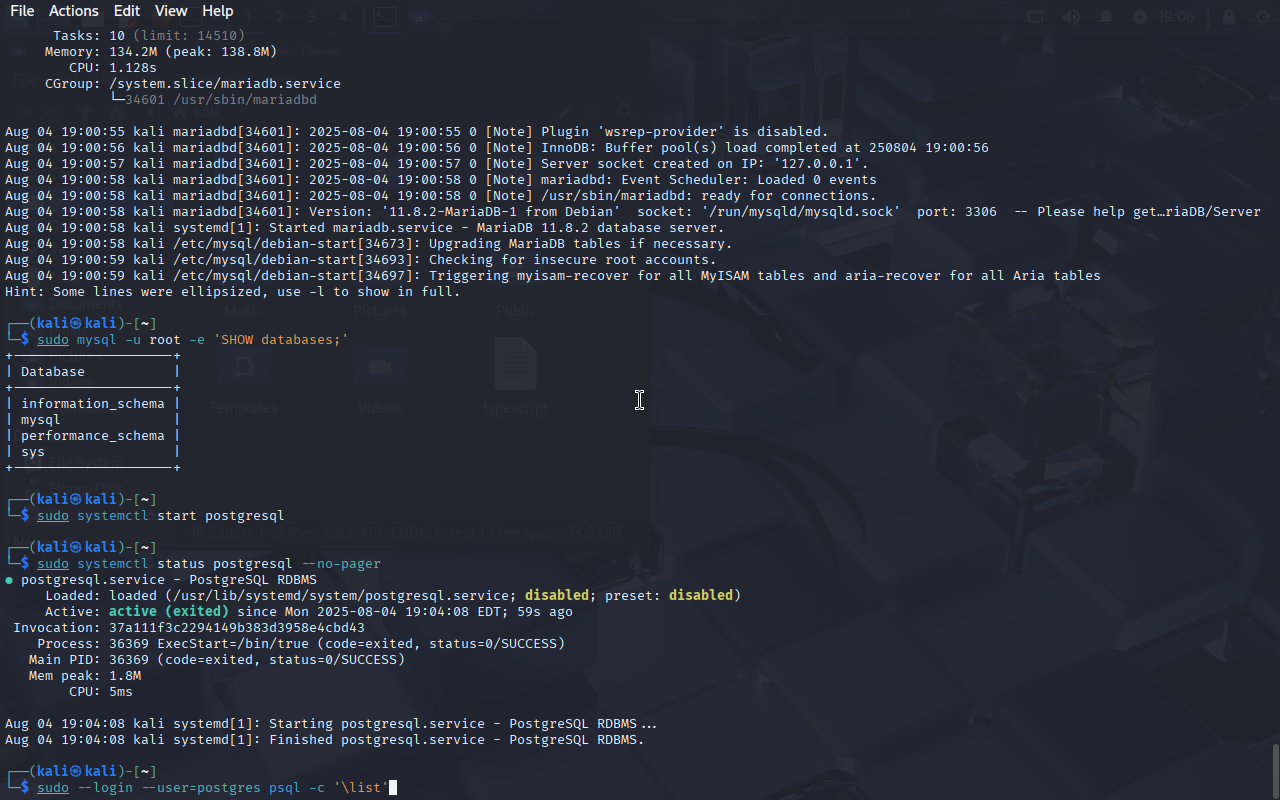Click the 'Triggering myisam-recover' log line
The image size is (1280, 800).
553,276
